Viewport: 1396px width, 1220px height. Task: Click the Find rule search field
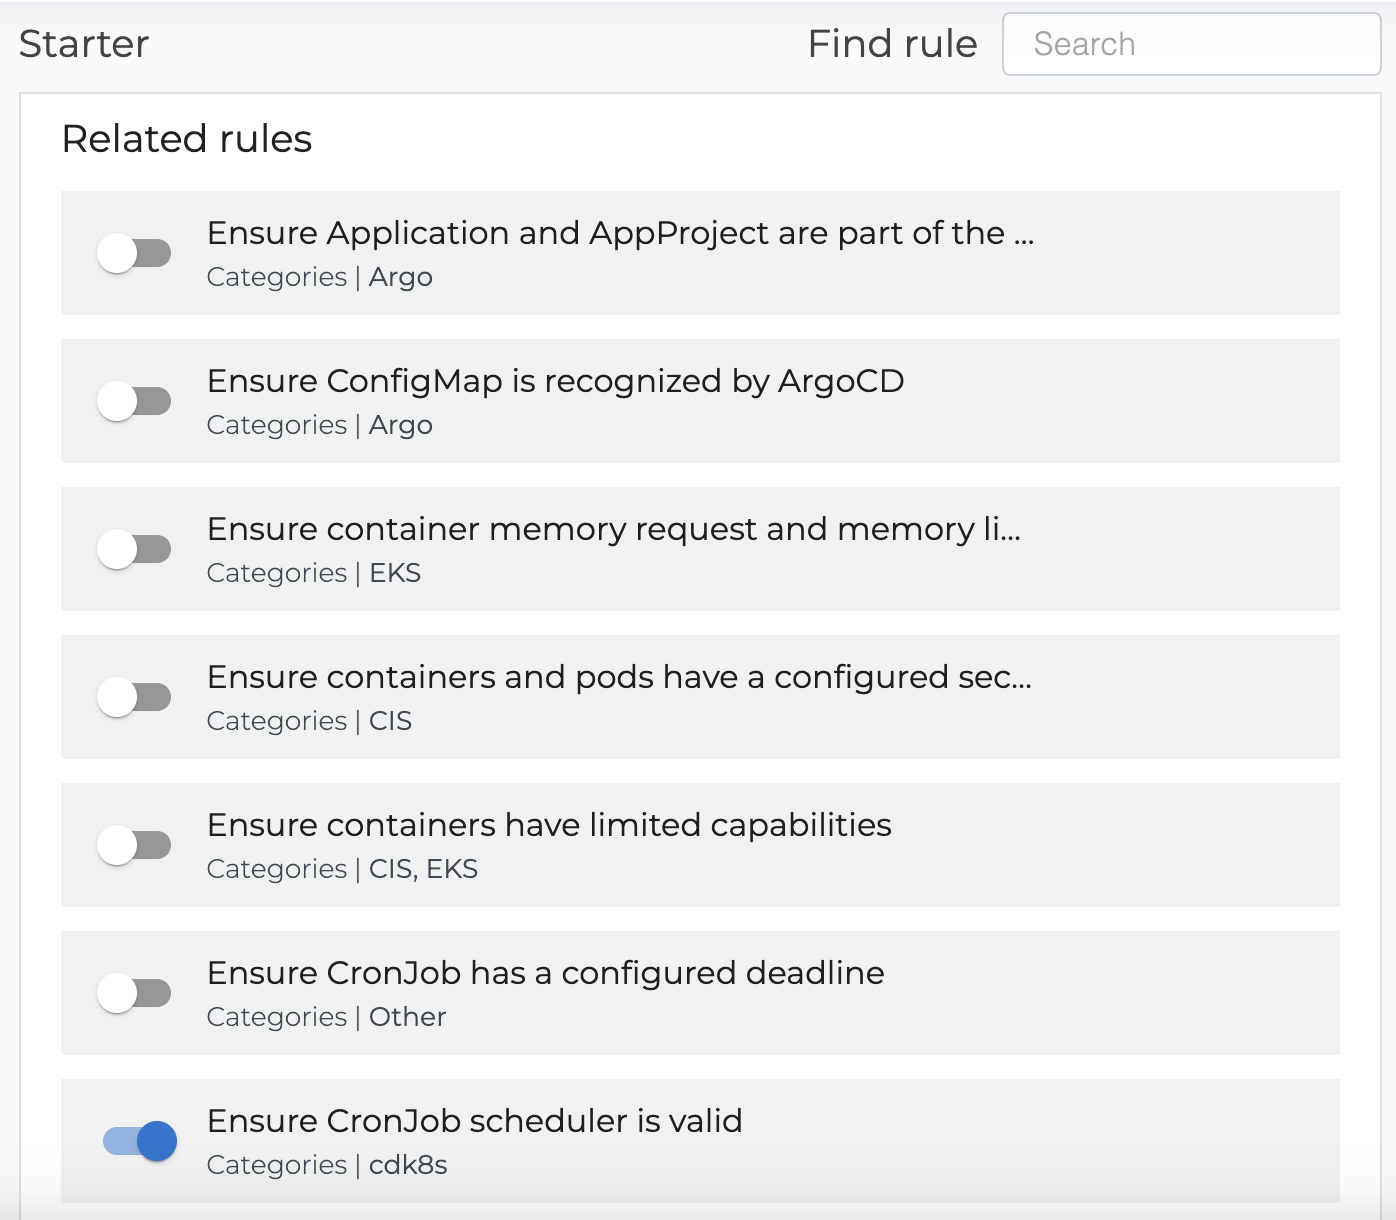[1191, 44]
